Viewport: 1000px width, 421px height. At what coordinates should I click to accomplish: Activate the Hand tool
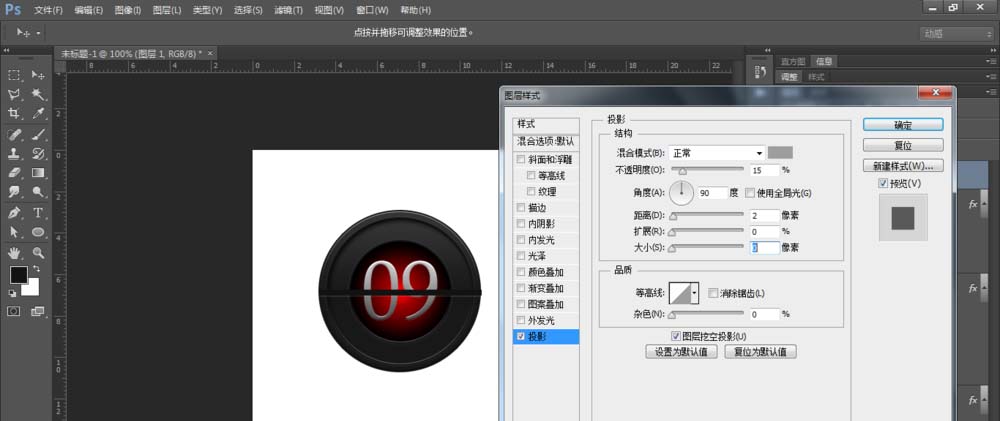point(15,252)
